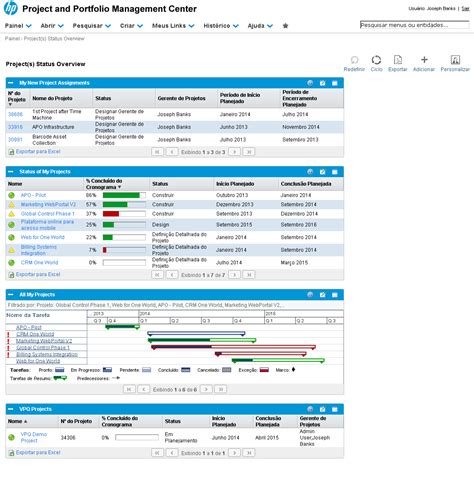Click the Web for One World Gantt bar
This screenshot has height=490, width=474.
point(278,360)
